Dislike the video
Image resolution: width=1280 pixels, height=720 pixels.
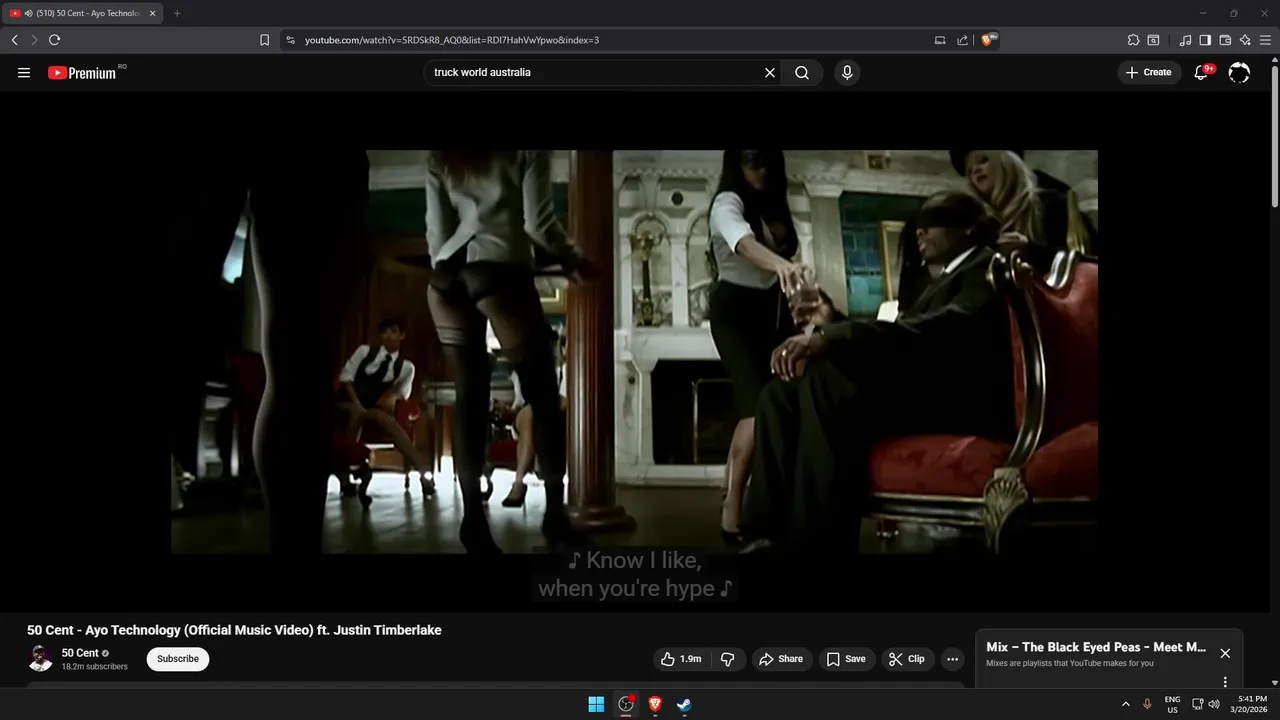(728, 659)
